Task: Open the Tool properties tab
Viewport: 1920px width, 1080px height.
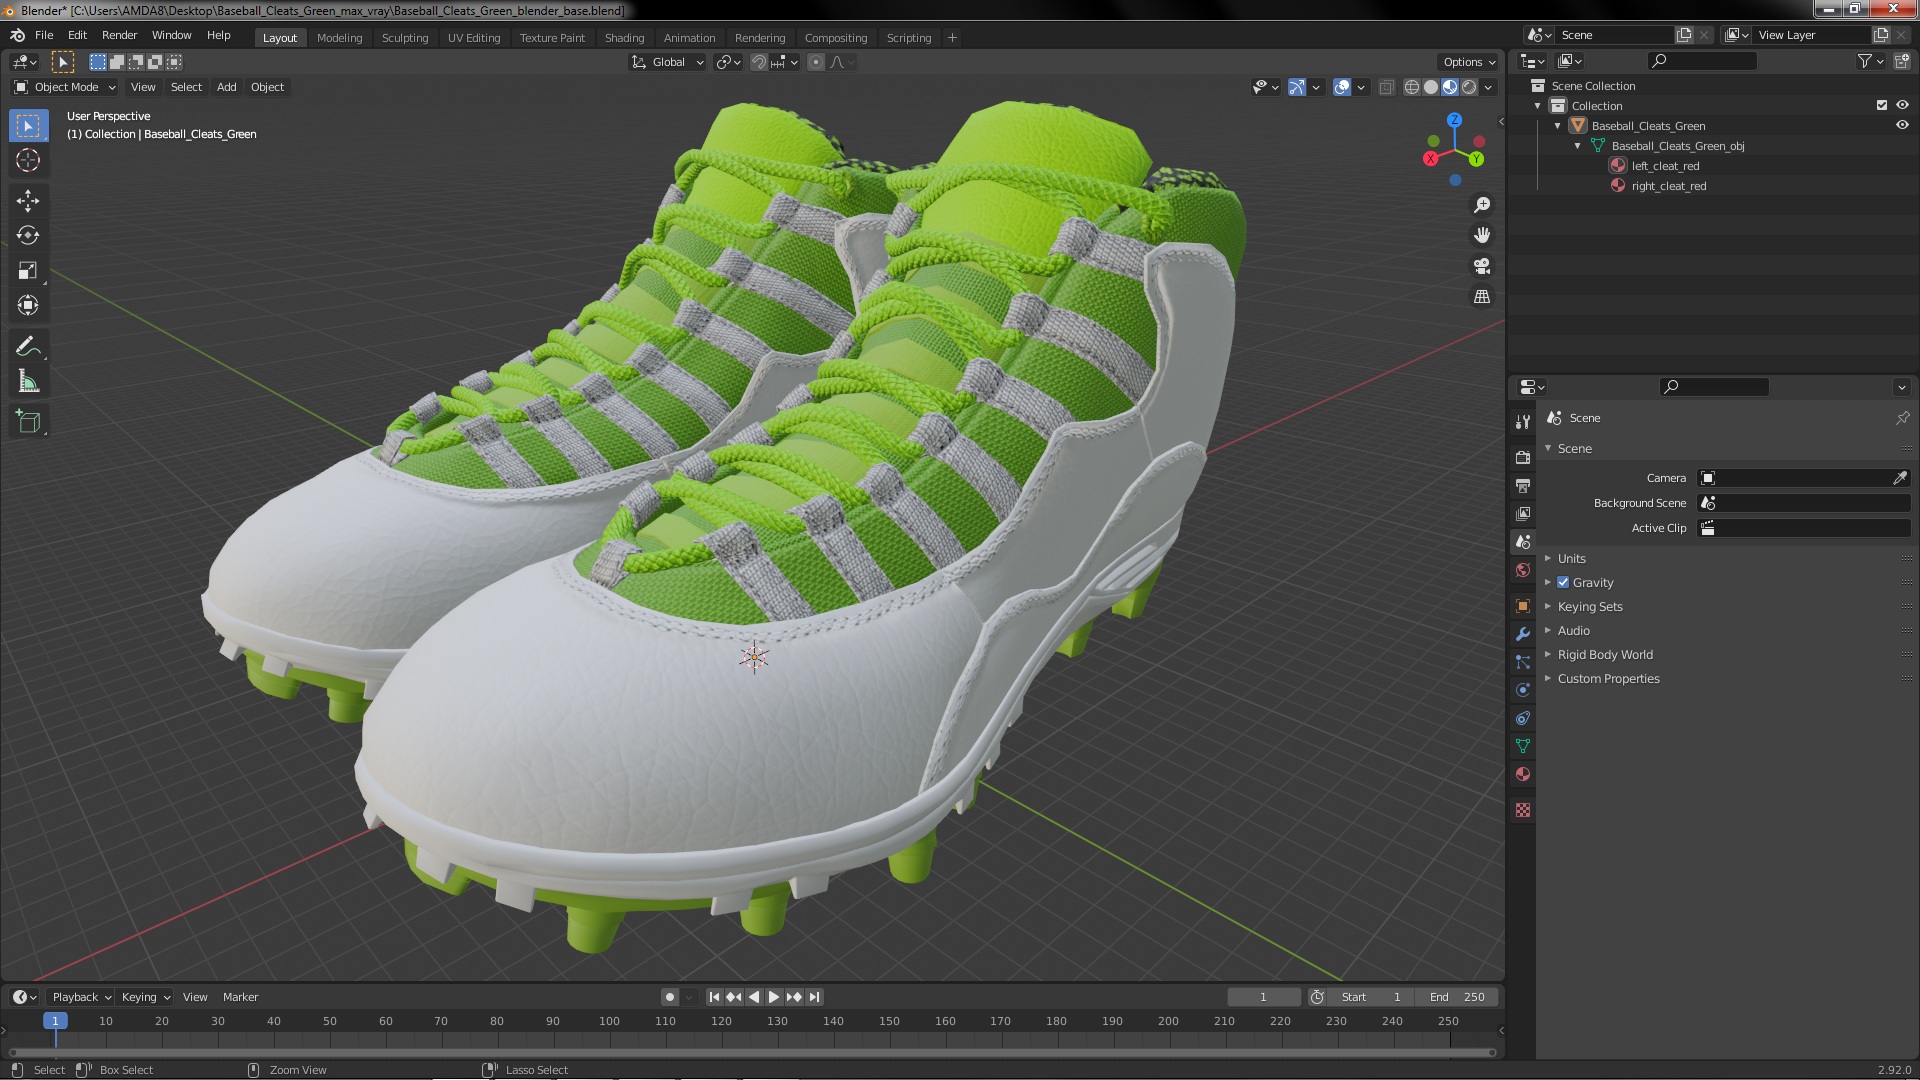Action: click(1523, 422)
